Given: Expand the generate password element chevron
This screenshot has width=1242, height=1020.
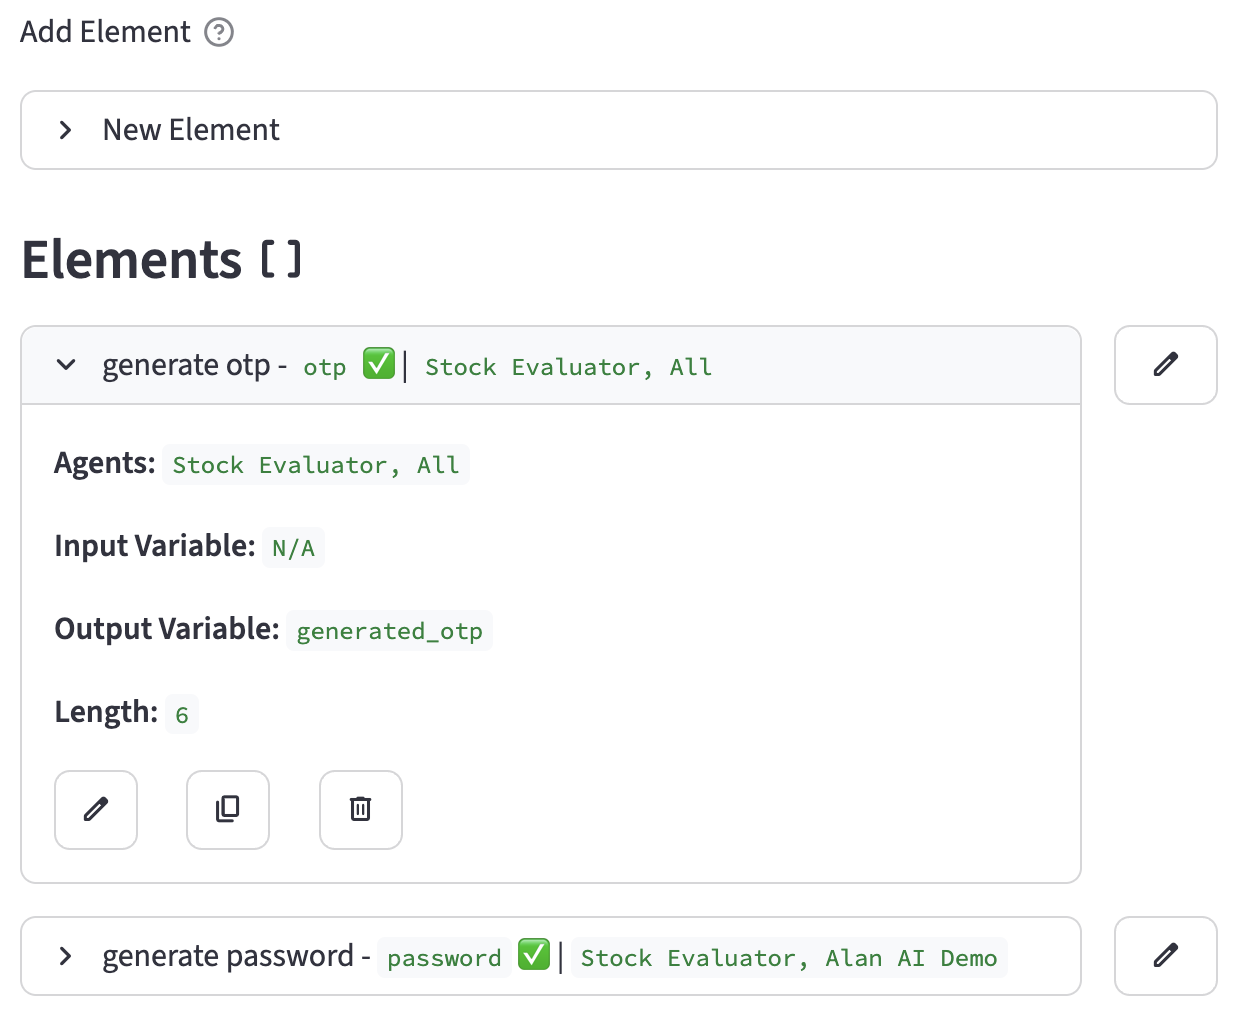Looking at the screenshot, I should tap(66, 956).
